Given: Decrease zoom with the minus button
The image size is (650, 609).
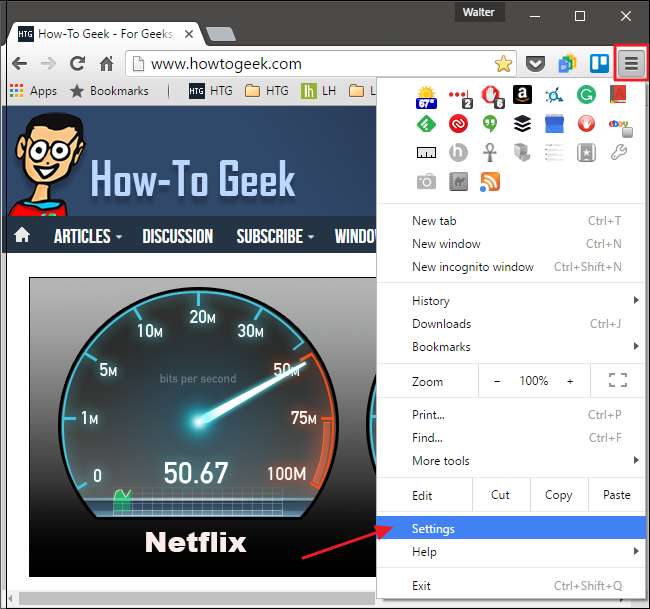Looking at the screenshot, I should 497,381.
